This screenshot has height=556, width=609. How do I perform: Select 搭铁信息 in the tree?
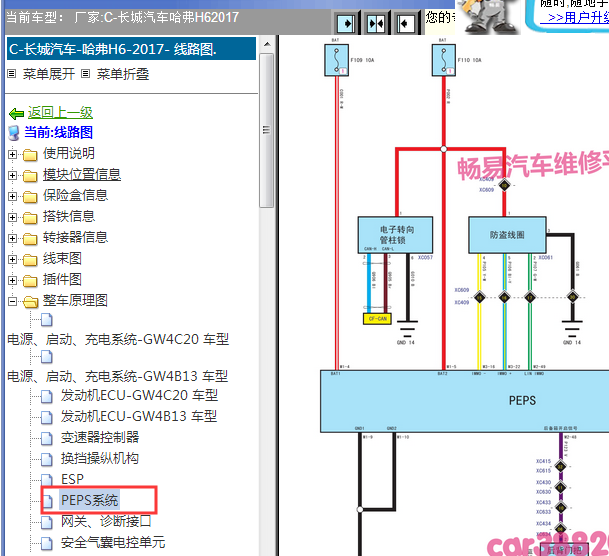(69, 216)
